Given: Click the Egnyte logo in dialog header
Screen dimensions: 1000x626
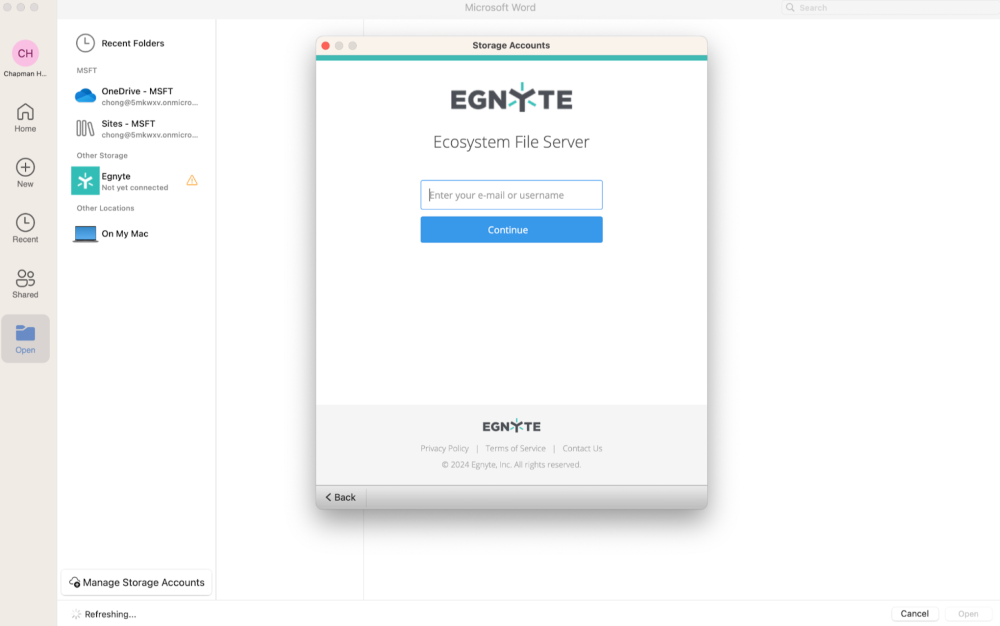Looking at the screenshot, I should click(511, 98).
